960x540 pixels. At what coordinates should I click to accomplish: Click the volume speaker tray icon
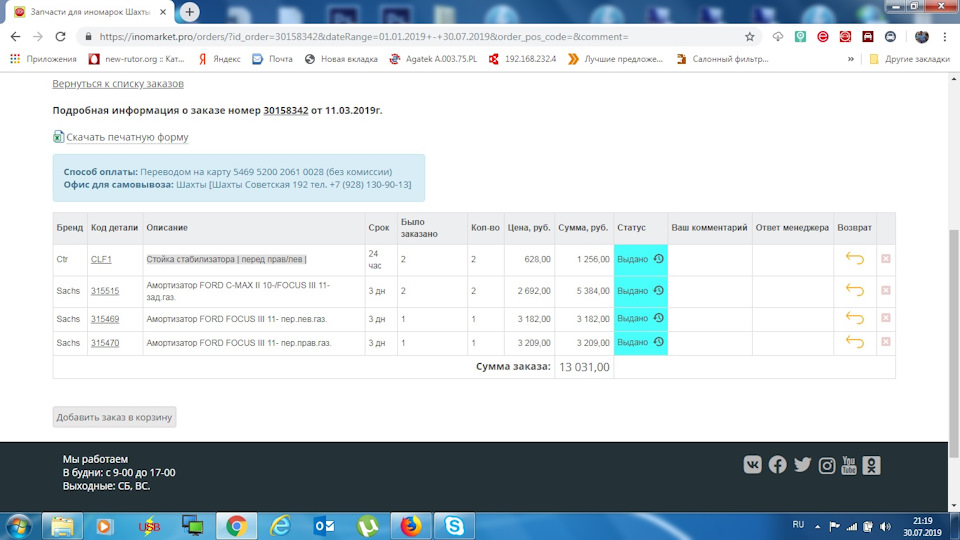point(885,527)
